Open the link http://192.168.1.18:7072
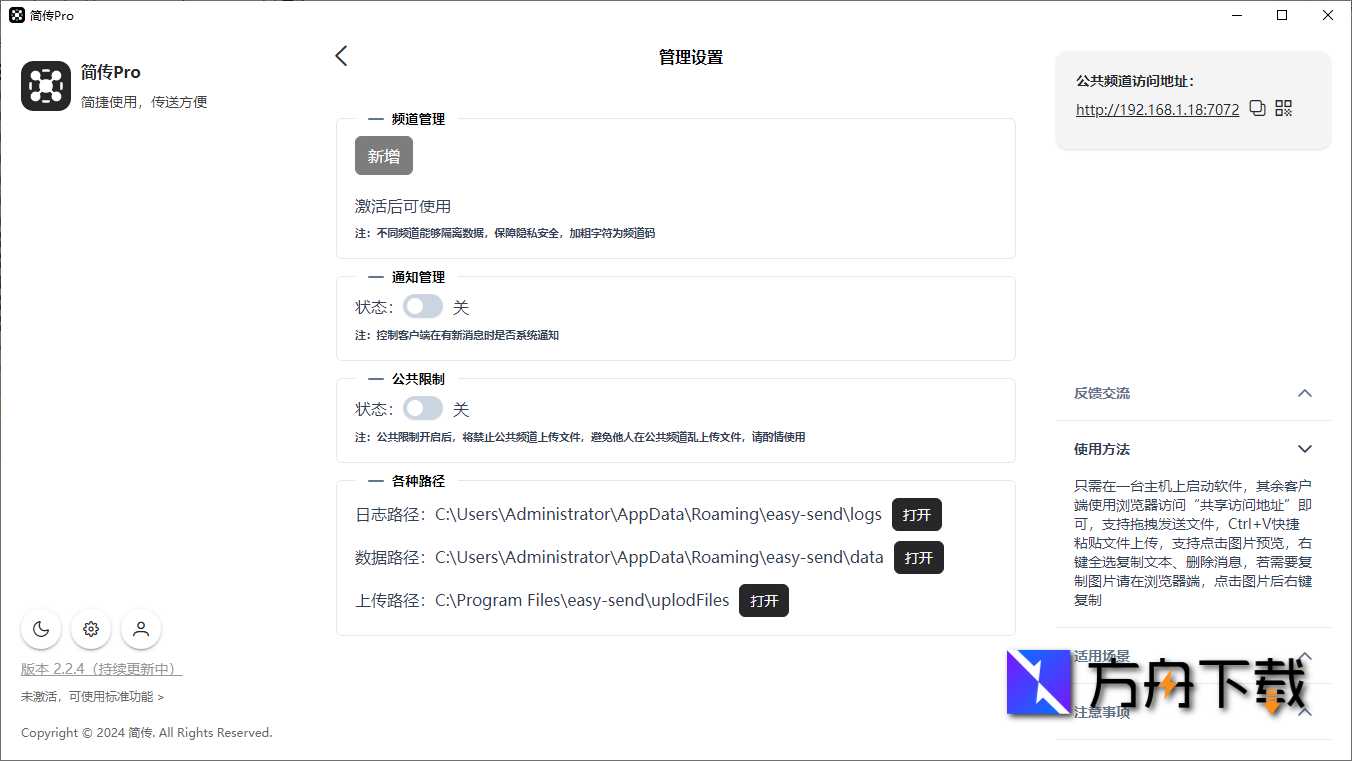Image resolution: width=1352 pixels, height=761 pixels. [1156, 109]
